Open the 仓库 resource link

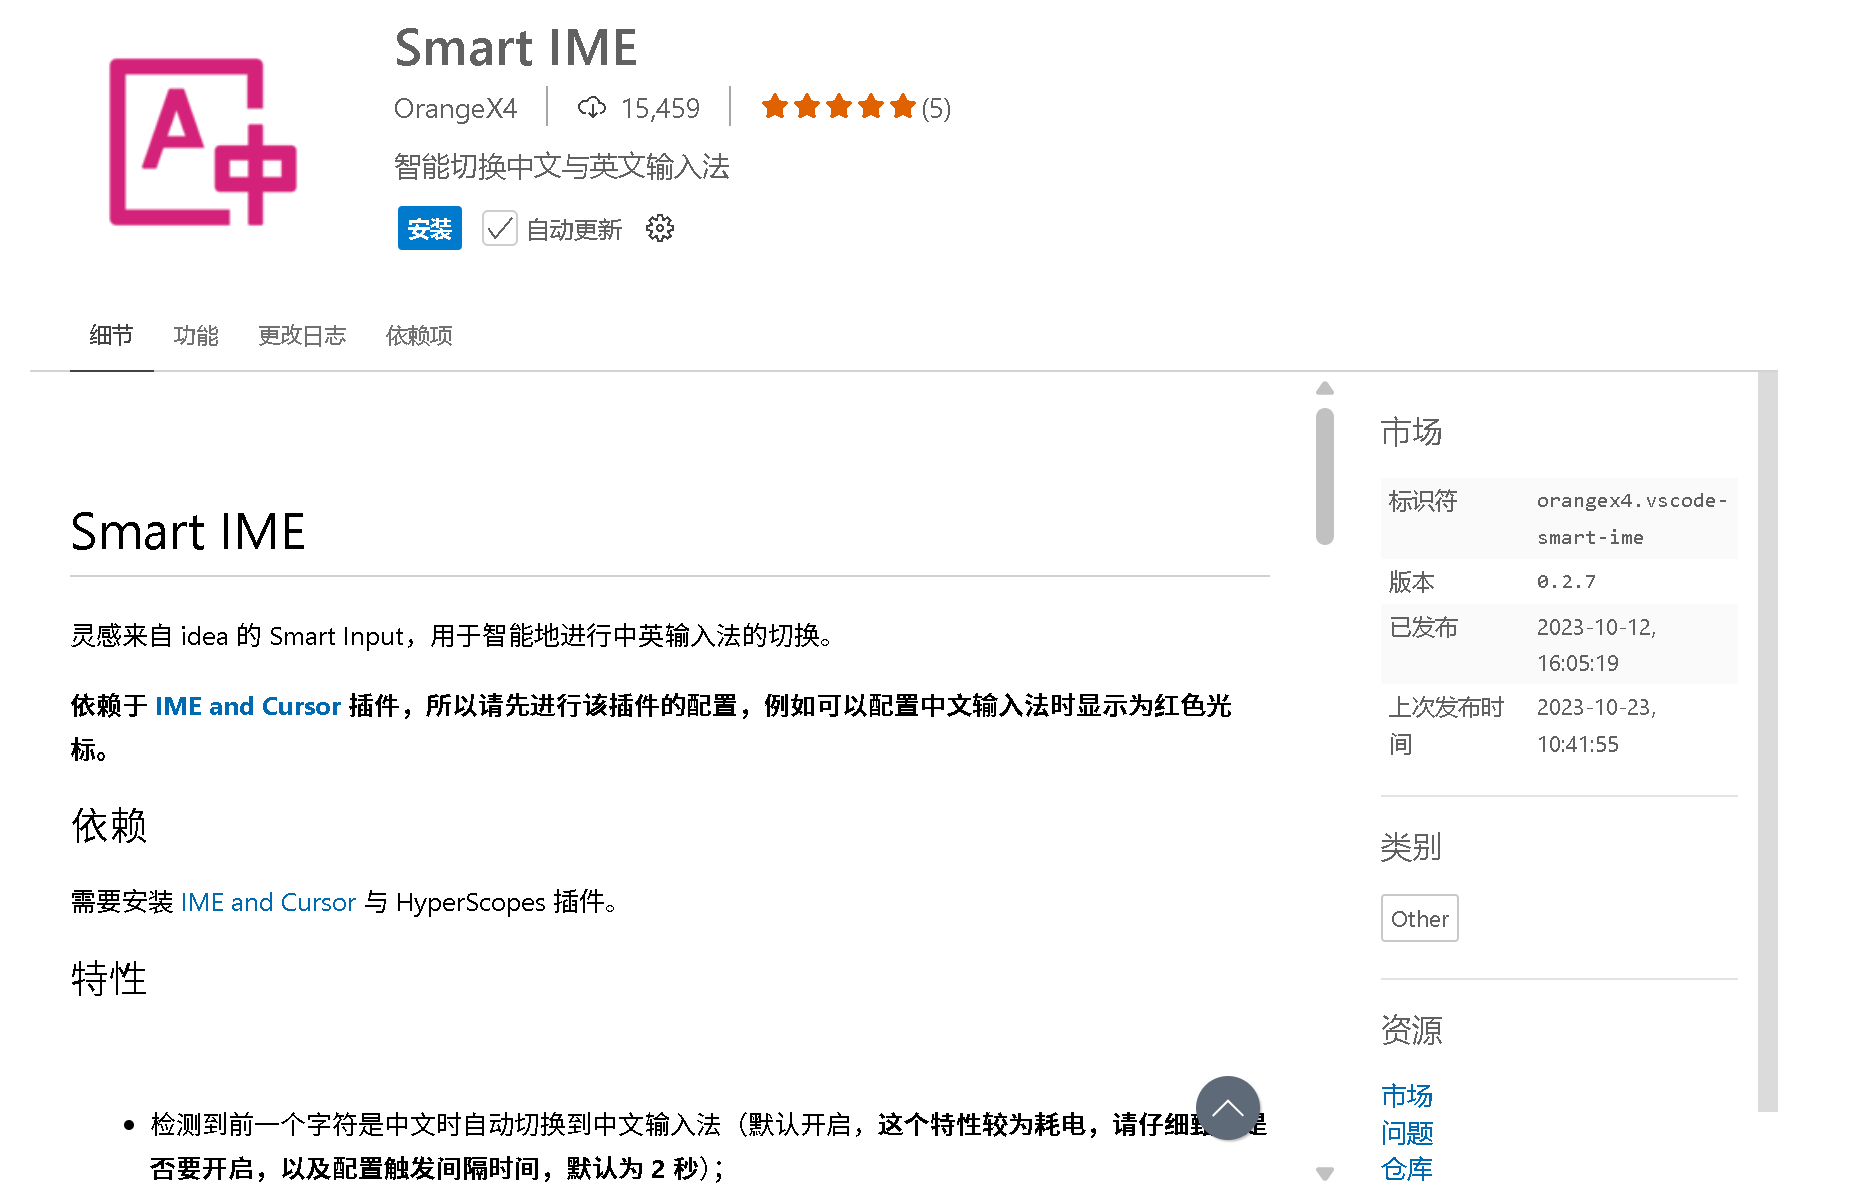pyautogui.click(x=1407, y=1169)
